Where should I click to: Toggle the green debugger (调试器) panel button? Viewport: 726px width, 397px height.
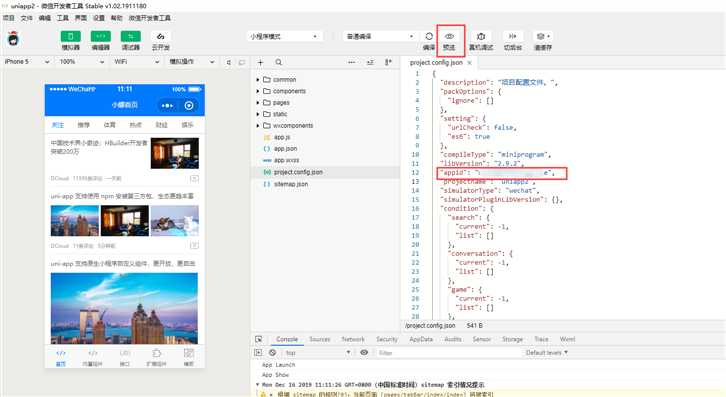(131, 36)
